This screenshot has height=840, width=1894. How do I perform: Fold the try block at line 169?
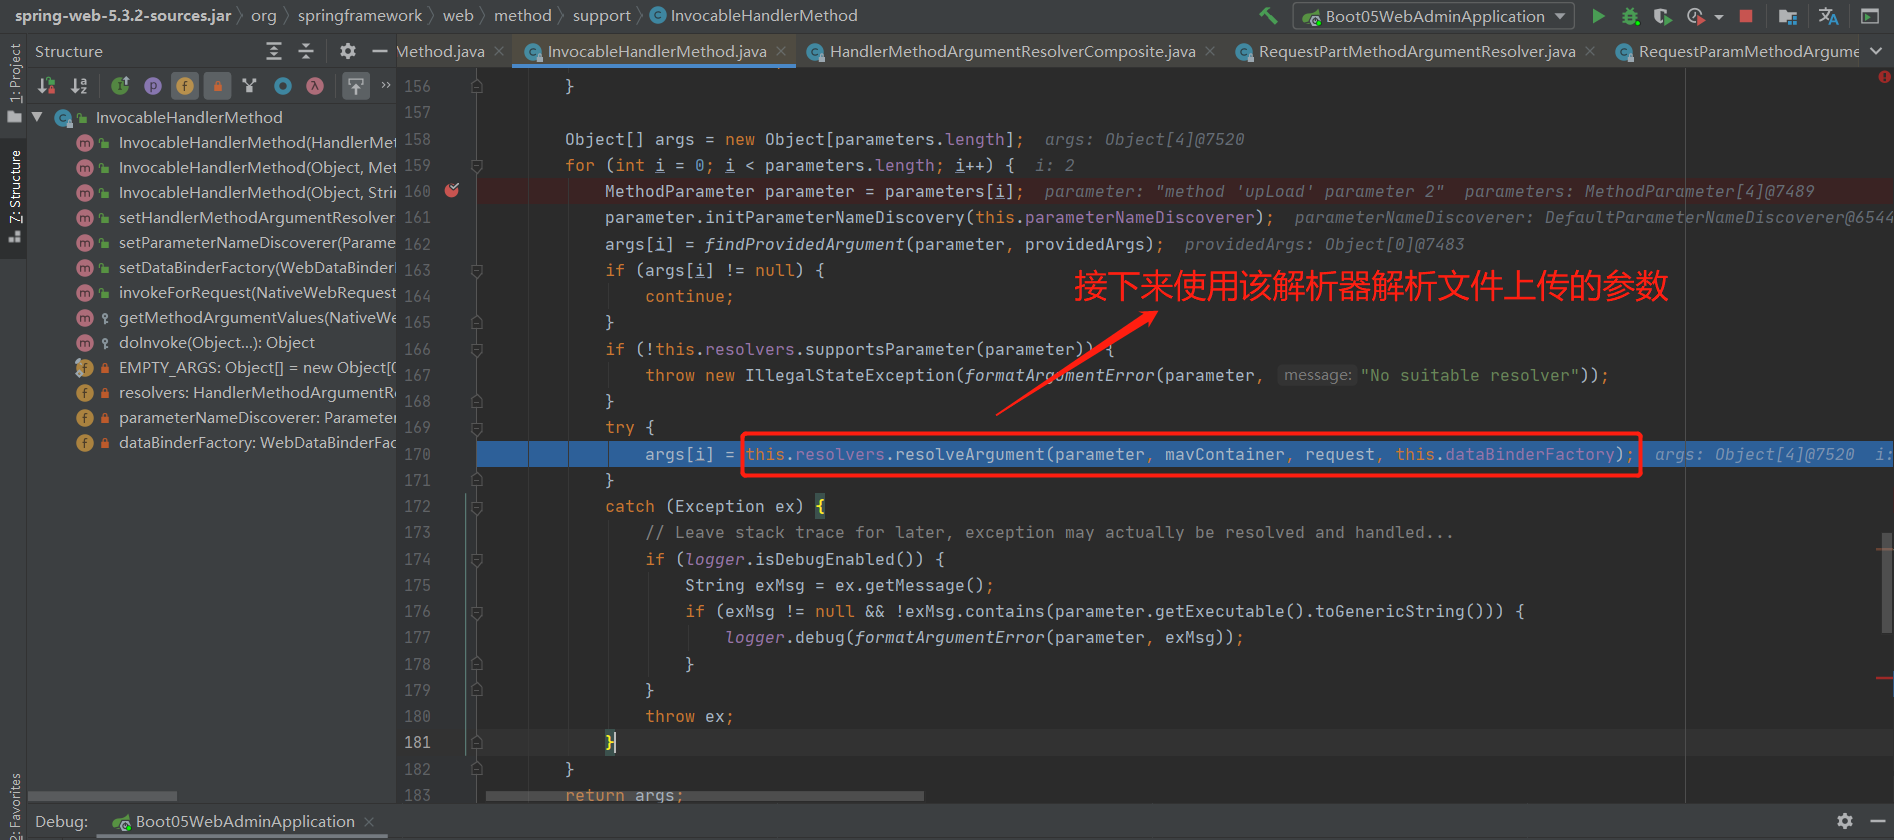point(477,427)
